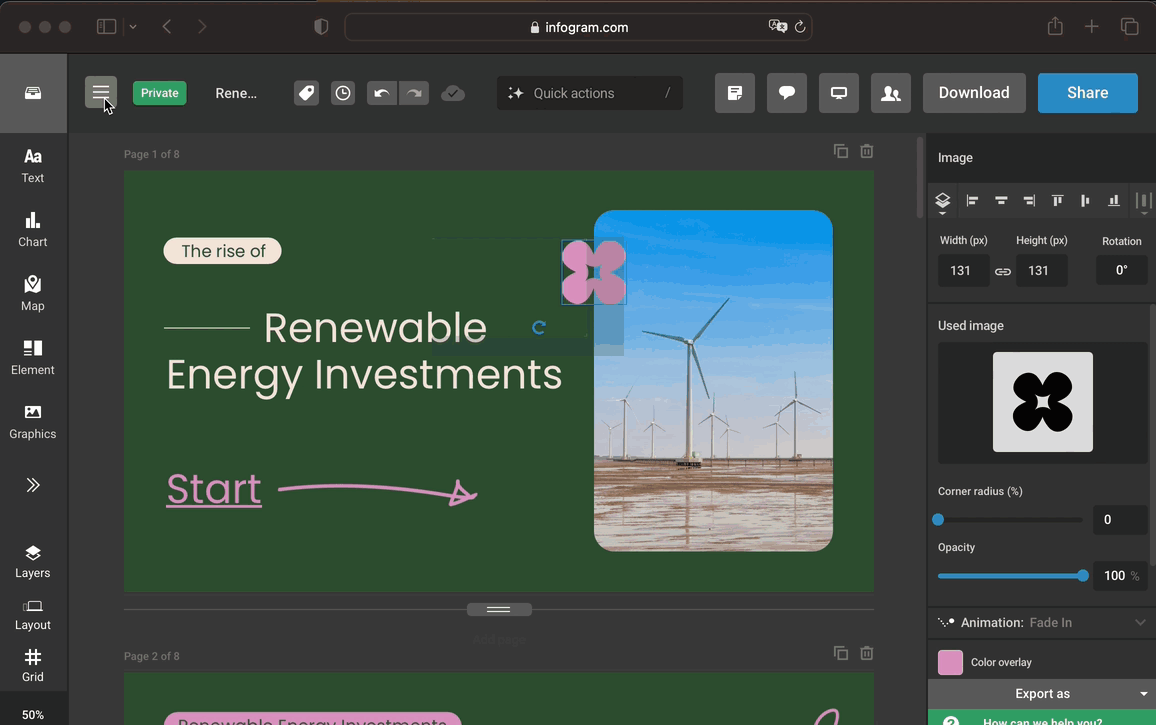
Task: Align selection to vertical middle
Action: pyautogui.click(x=1085, y=201)
